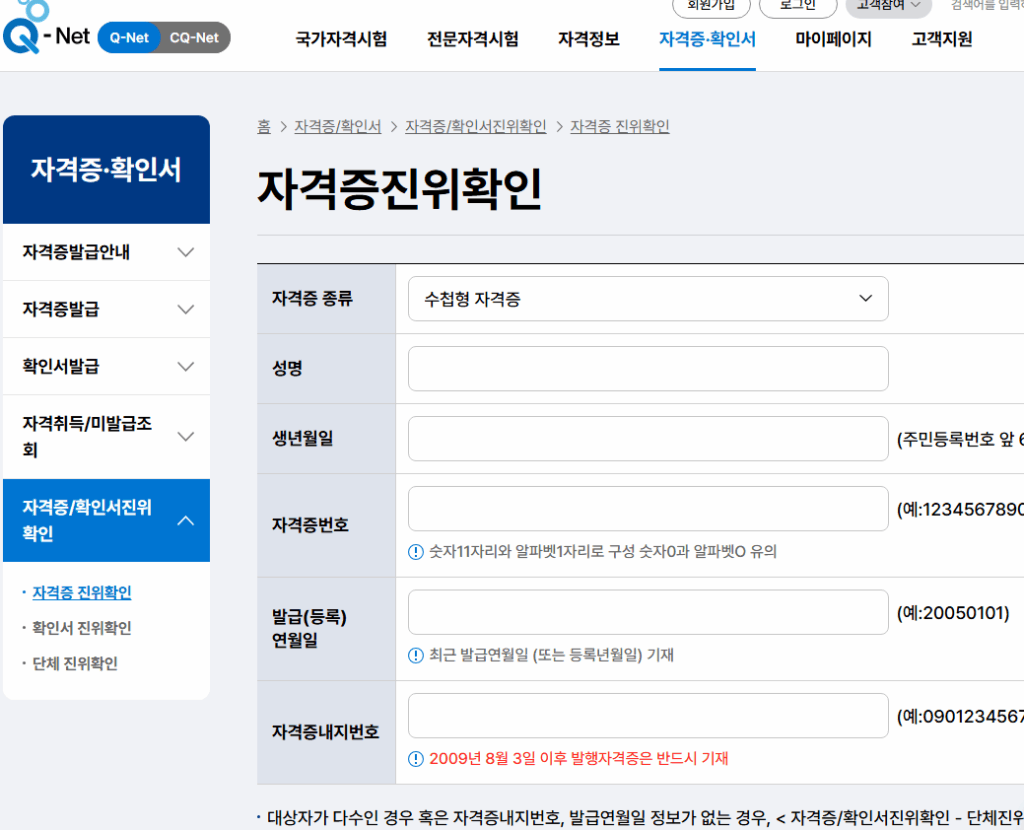The height and width of the screenshot is (830, 1024).
Task: Open the 고객참여 dropdown
Action: (888, 6)
